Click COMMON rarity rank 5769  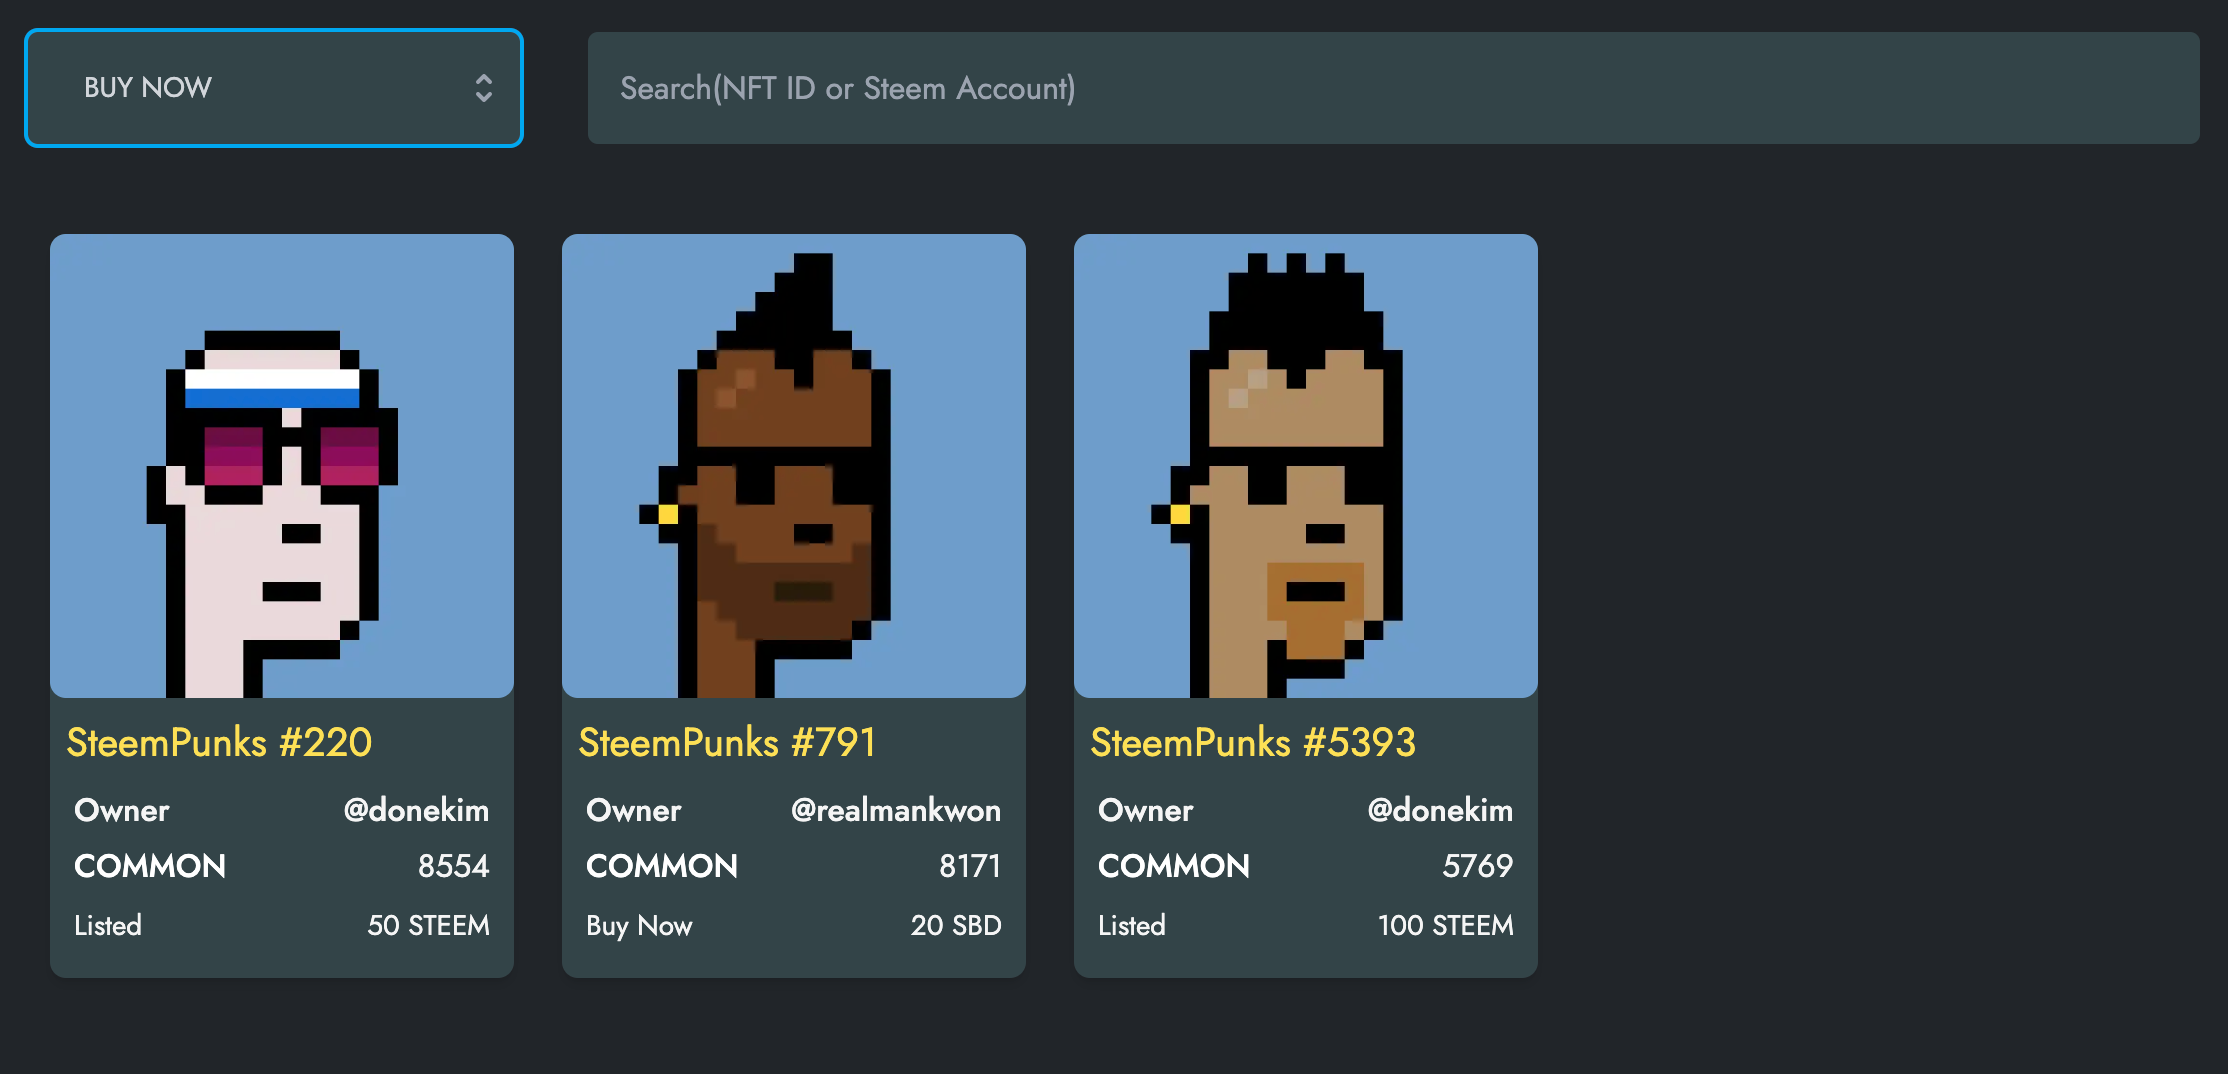(1477, 866)
